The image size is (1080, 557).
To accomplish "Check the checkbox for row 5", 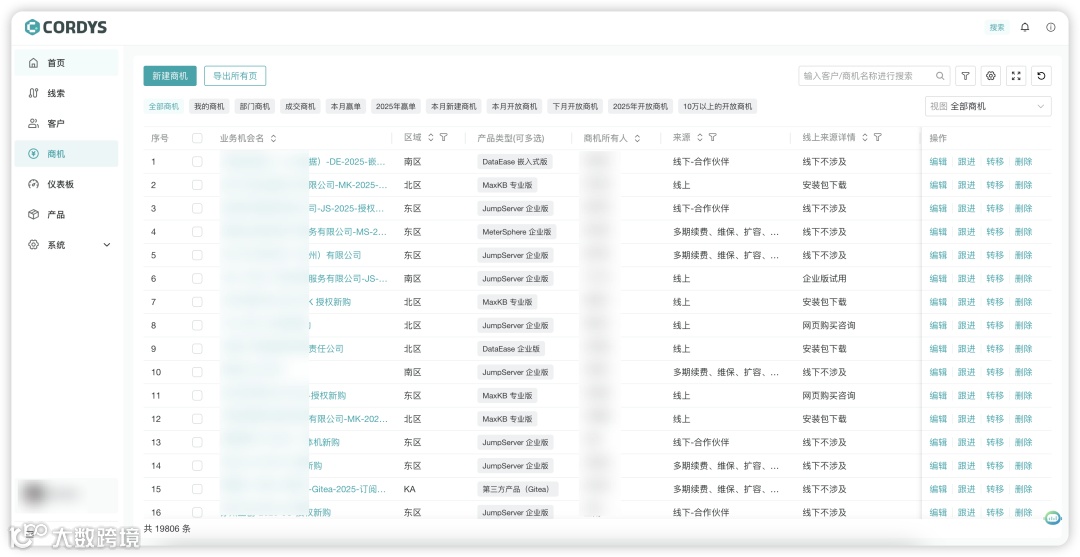I will [197, 255].
